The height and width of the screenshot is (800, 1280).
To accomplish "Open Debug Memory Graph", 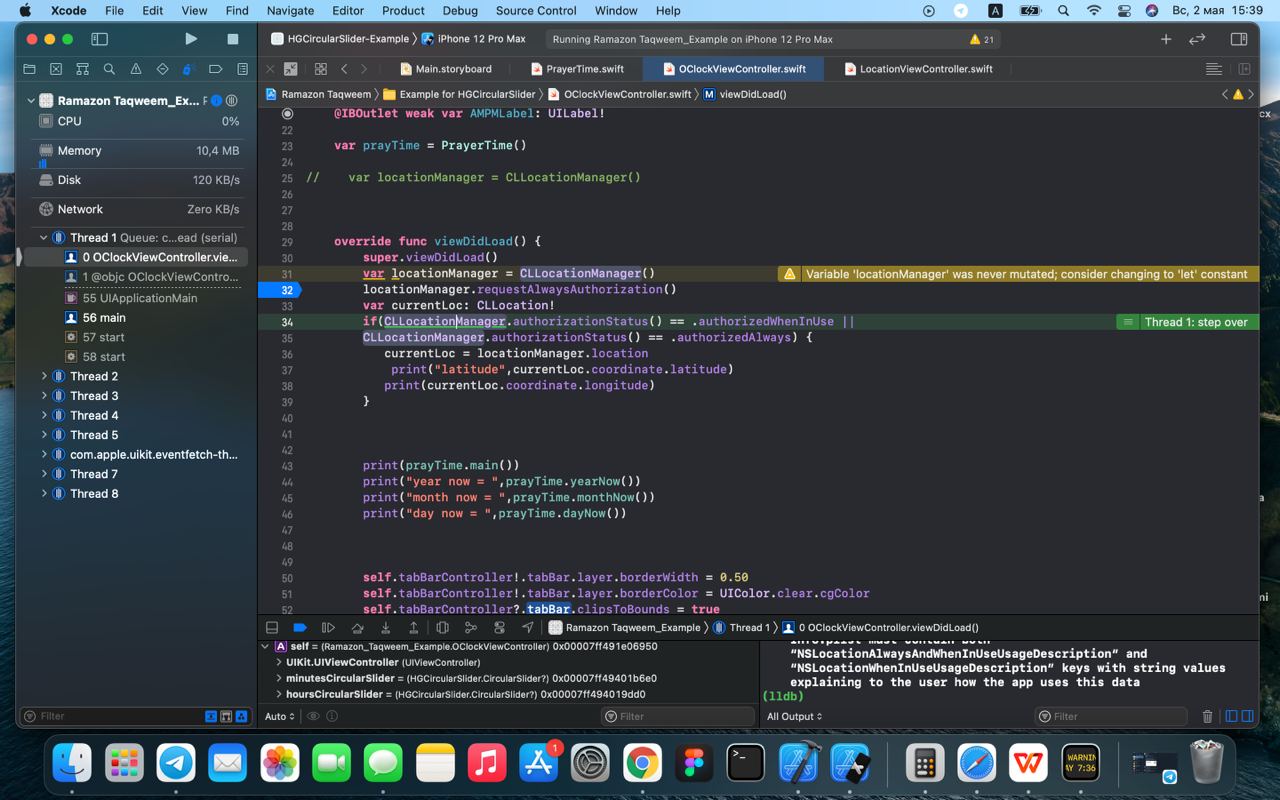I will tap(471, 627).
